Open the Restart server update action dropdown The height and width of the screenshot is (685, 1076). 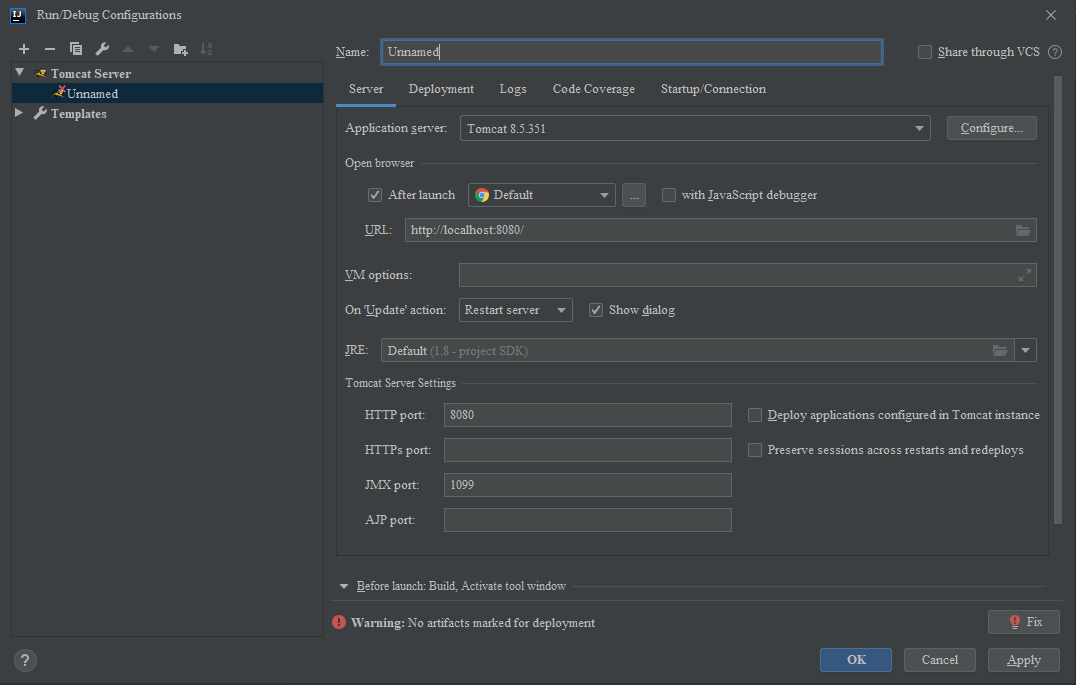515,310
